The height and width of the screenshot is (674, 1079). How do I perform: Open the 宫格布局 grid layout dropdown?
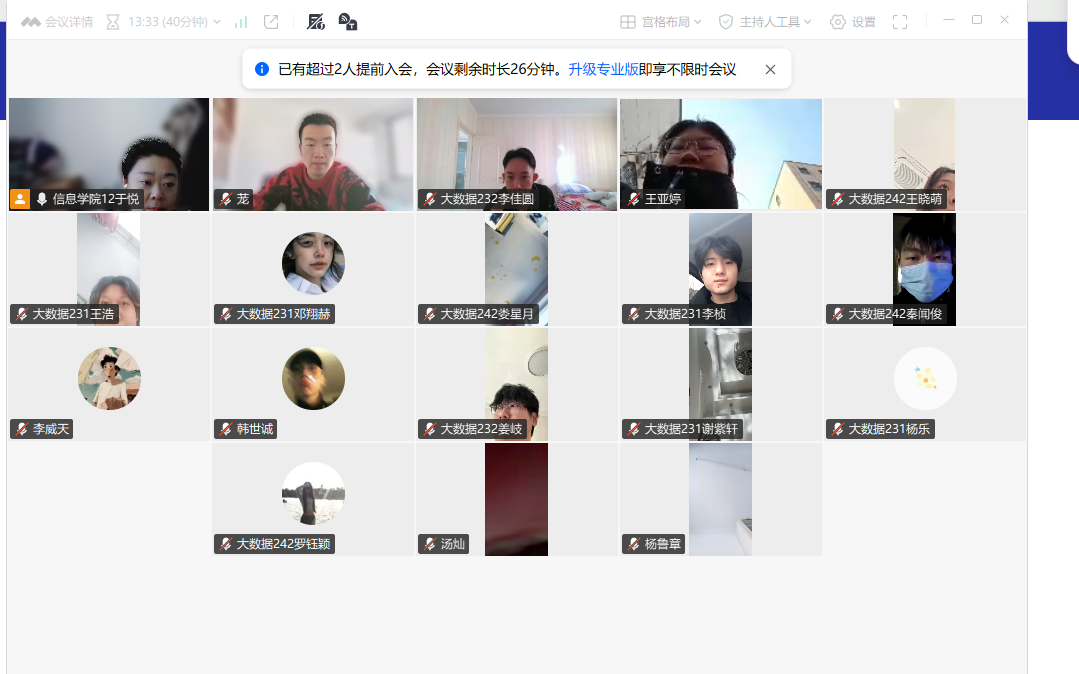660,22
